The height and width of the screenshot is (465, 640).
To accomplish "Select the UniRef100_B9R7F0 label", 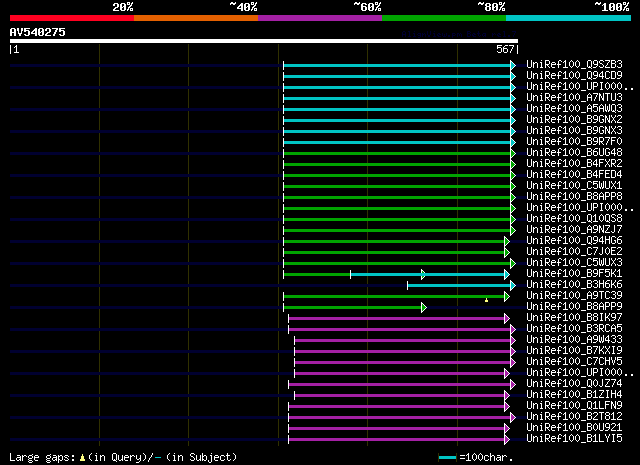I will (574, 142).
